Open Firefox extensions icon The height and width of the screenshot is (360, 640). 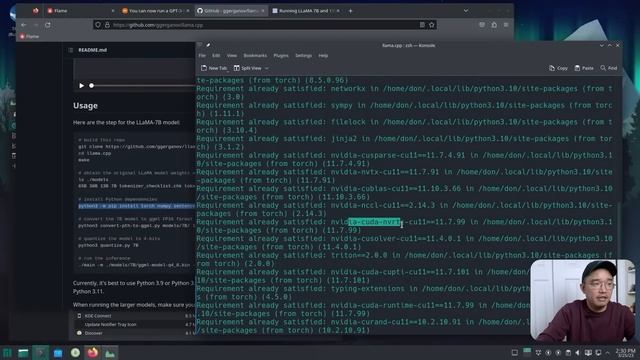494,25
